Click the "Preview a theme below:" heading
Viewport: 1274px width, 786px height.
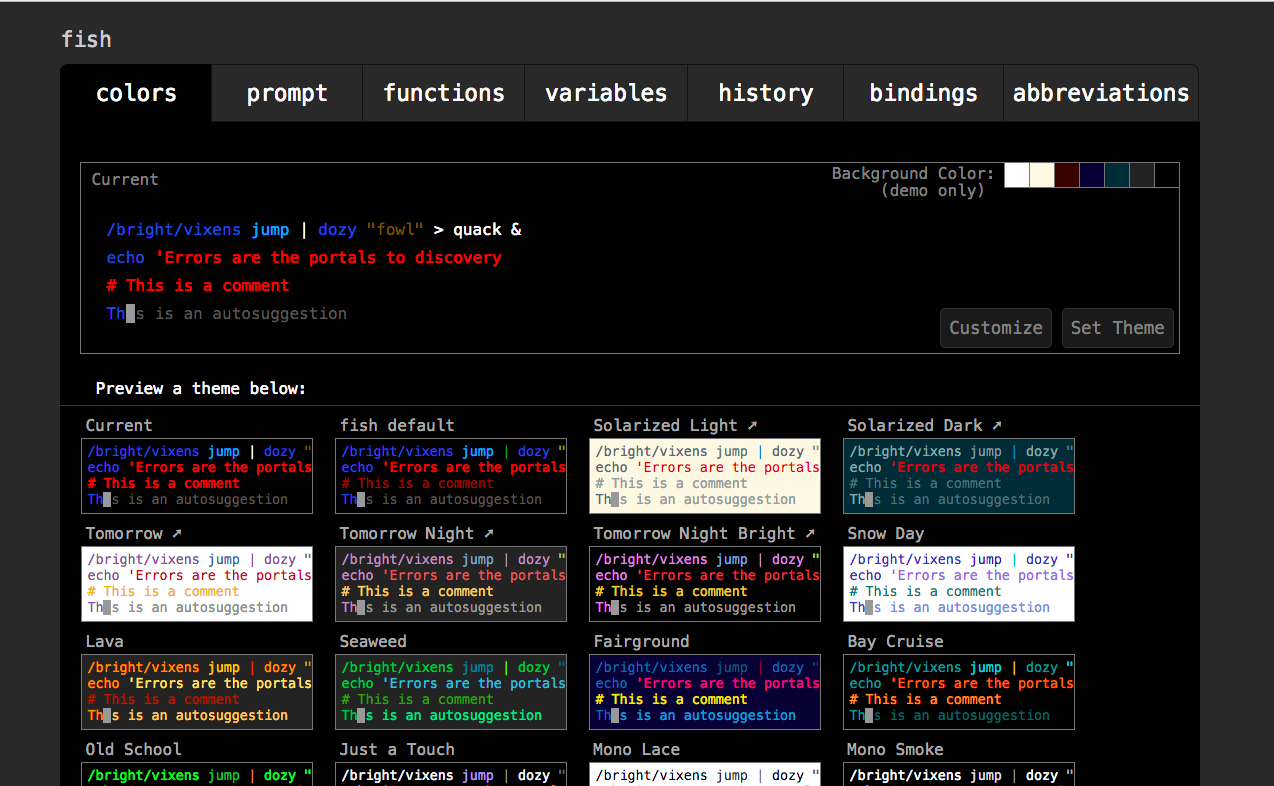tap(201, 388)
